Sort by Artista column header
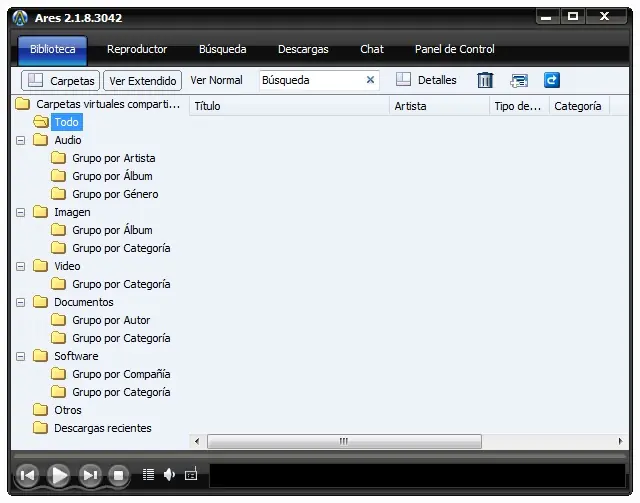Image resolution: width=640 pixels, height=503 pixels. 440,106
